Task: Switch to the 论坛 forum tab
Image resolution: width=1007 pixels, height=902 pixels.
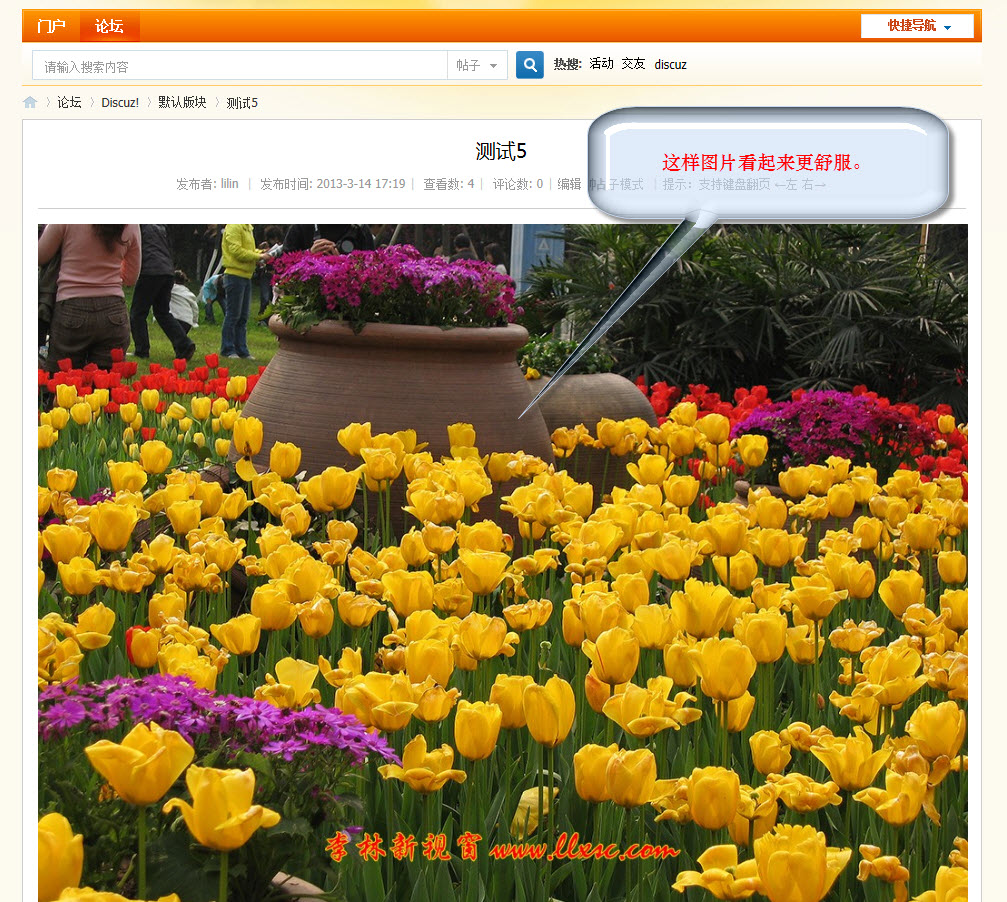Action: (109, 26)
